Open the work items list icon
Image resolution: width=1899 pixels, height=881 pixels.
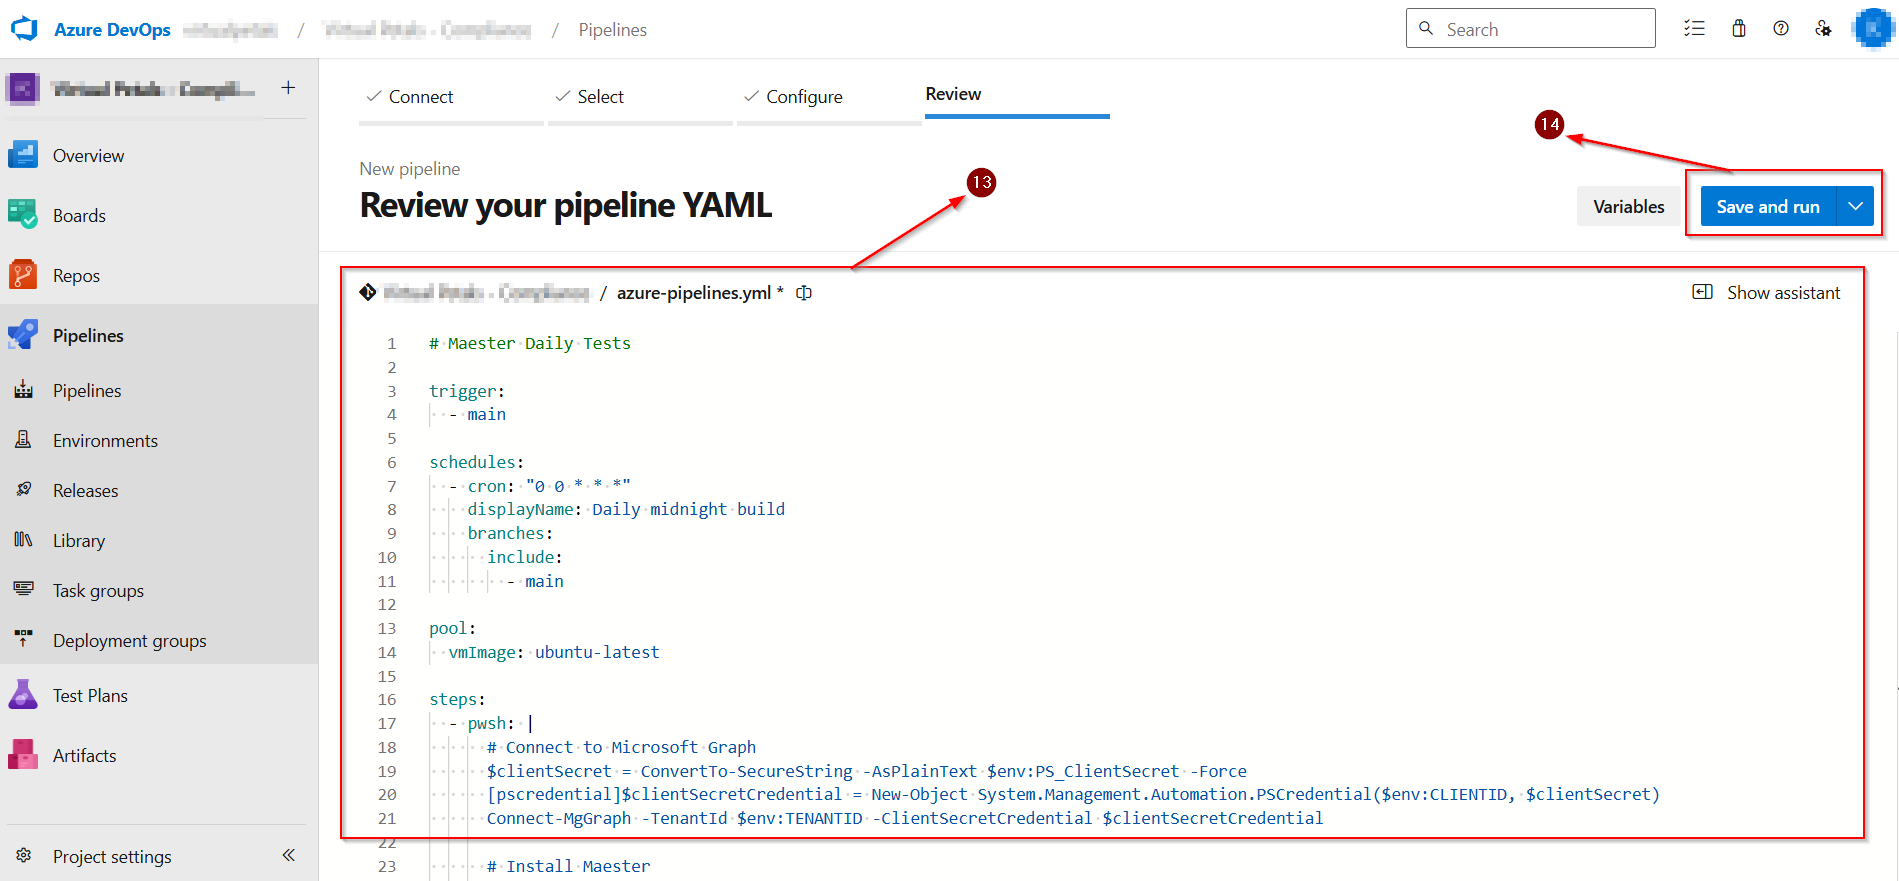tap(1694, 28)
